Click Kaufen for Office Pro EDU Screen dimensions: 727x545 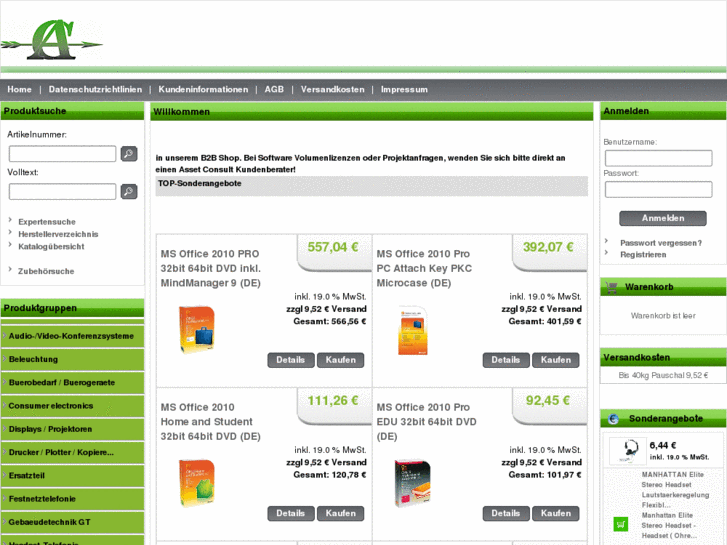tap(555, 513)
